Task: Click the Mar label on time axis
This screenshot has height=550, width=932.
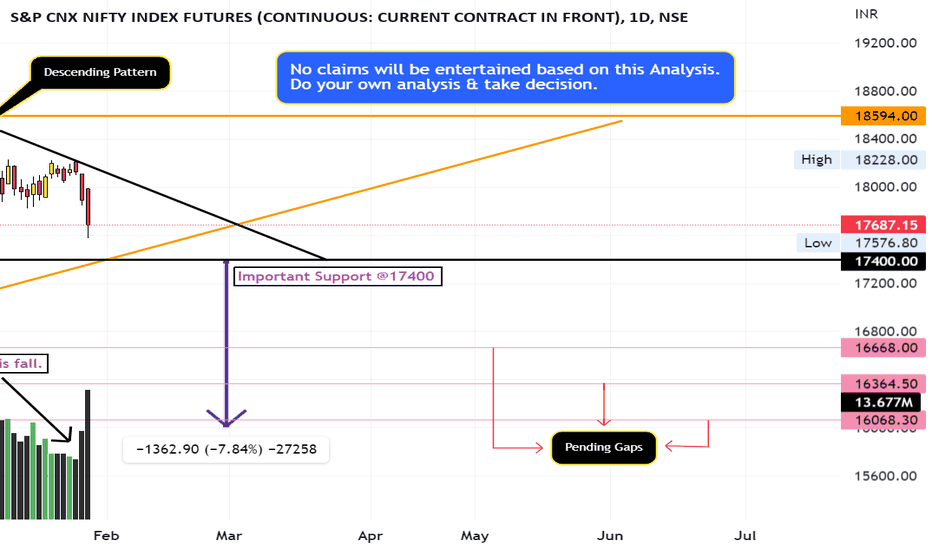Action: coord(229,536)
